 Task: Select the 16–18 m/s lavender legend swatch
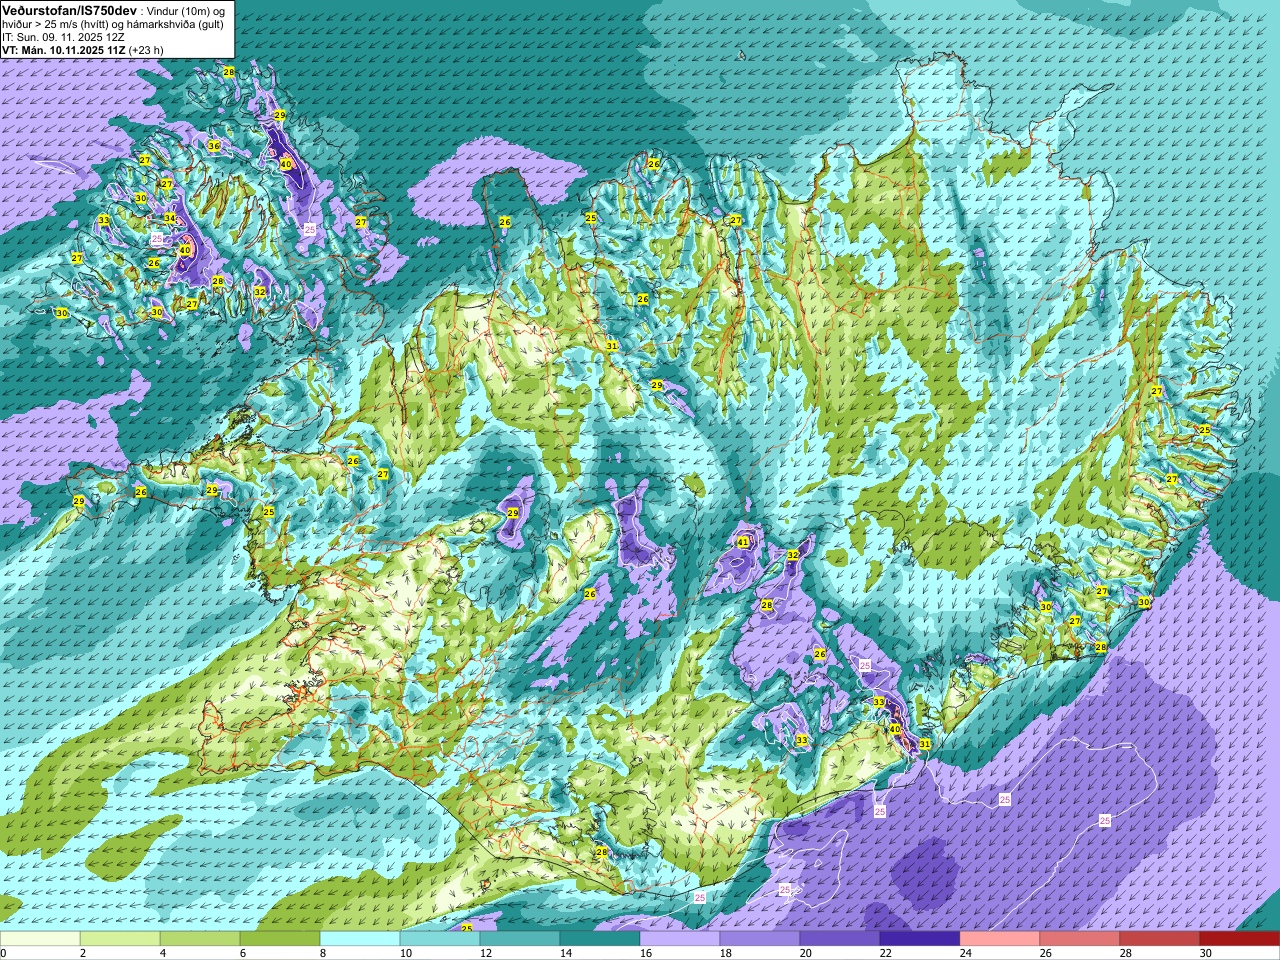click(x=680, y=939)
